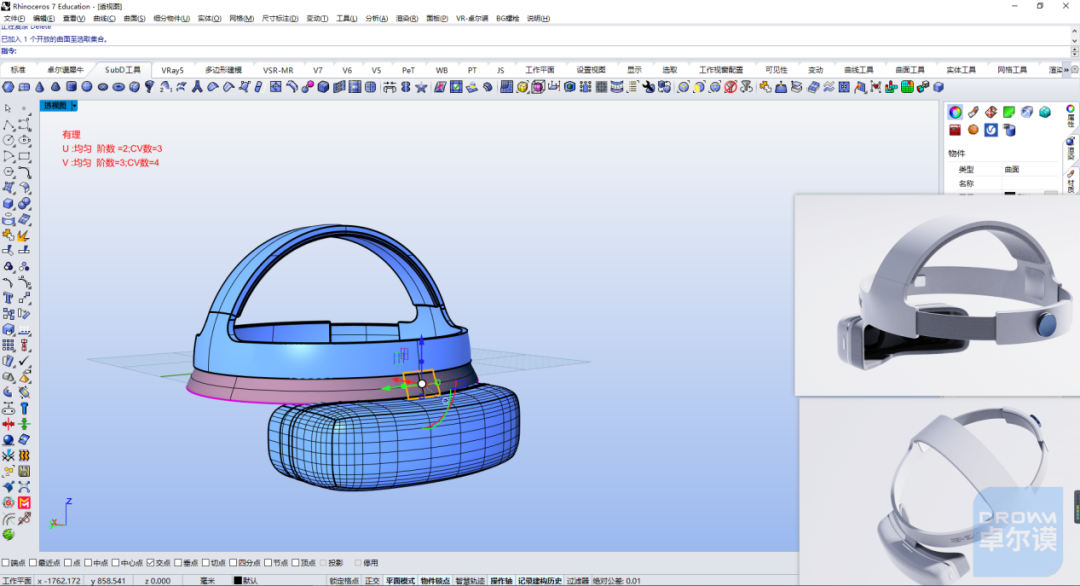The image size is (1080, 586).
Task: Click the solid blue cube icon at toolbar end
Action: (938, 87)
